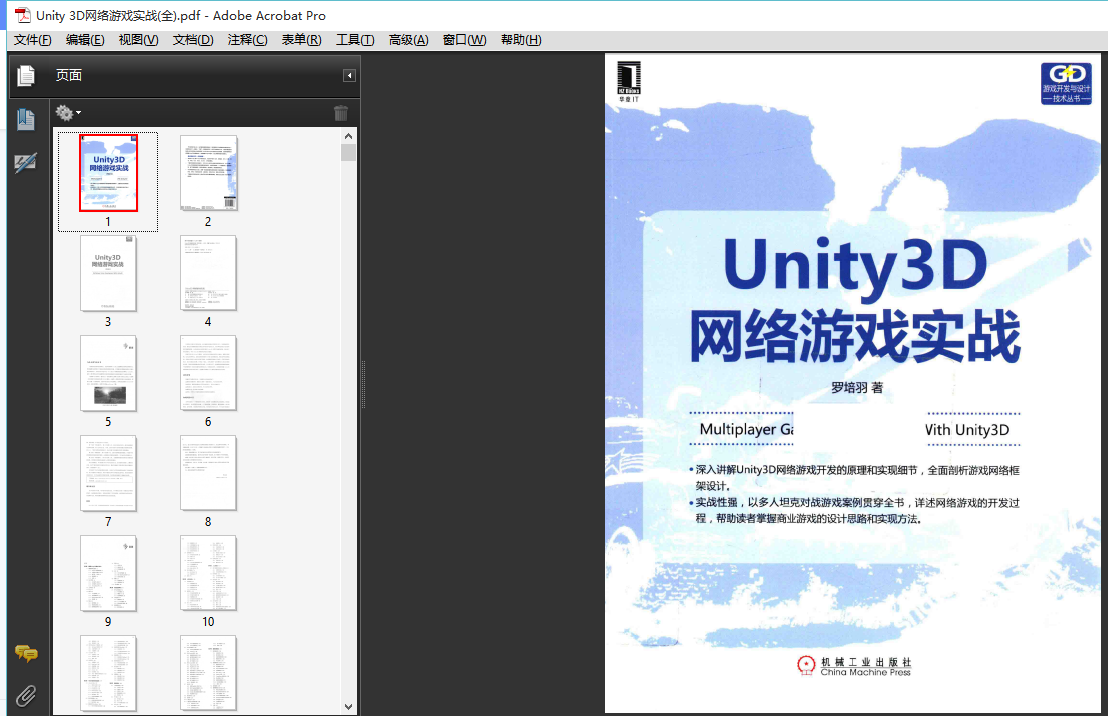The width and height of the screenshot is (1108, 716).
Task: Click the HZ Books logo on cover
Action: (629, 81)
